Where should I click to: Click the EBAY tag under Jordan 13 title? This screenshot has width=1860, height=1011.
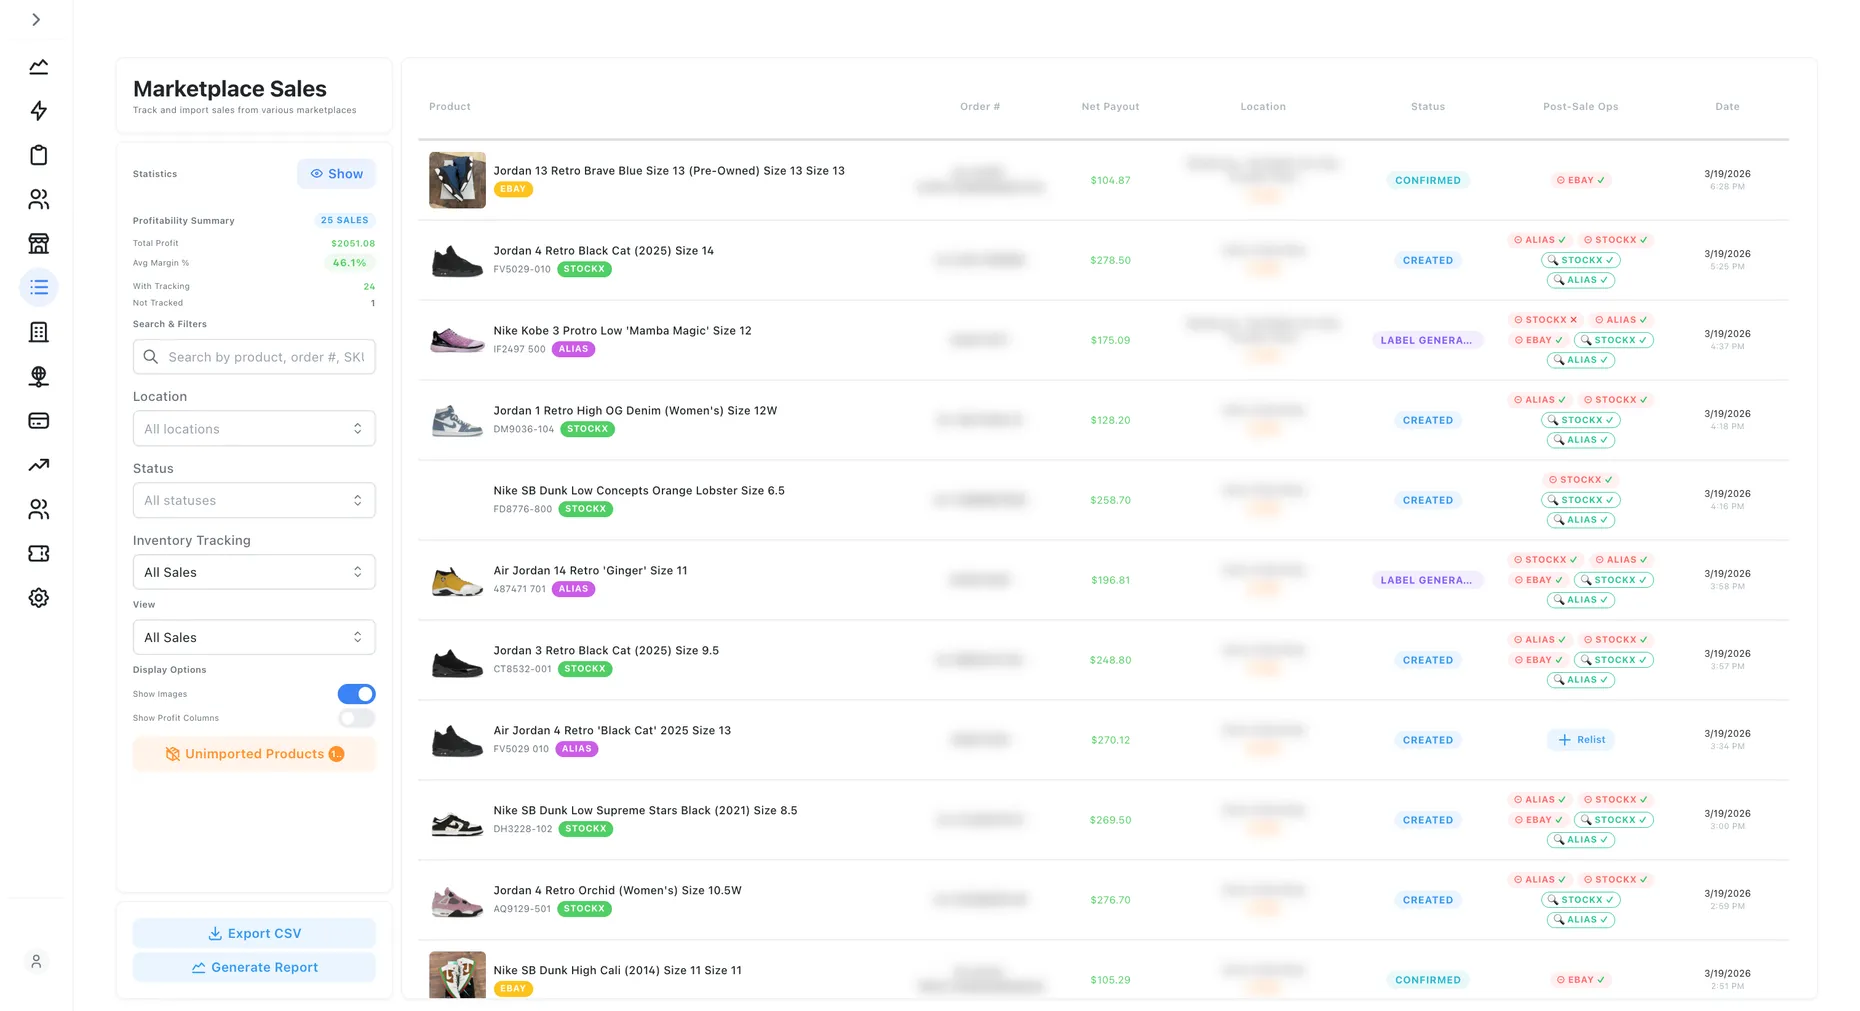point(513,189)
